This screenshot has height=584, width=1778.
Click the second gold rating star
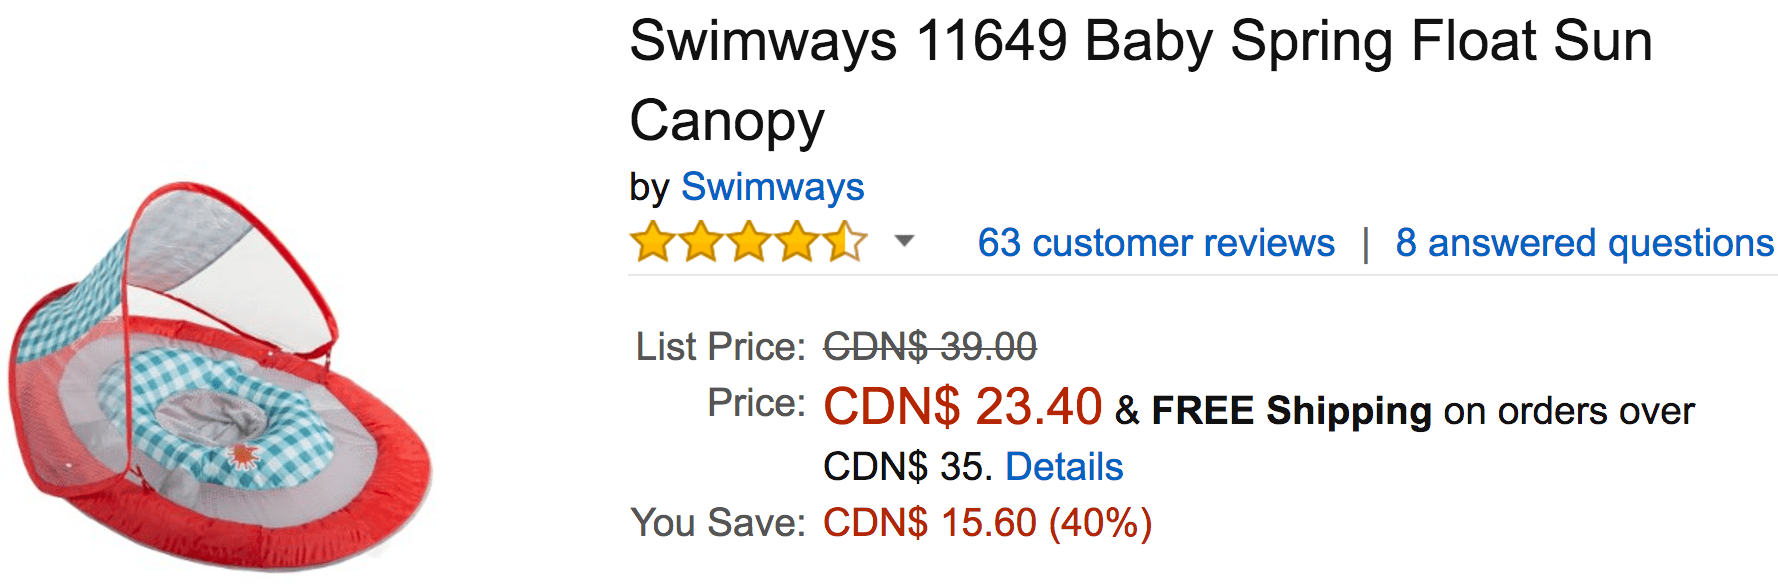[x=701, y=242]
